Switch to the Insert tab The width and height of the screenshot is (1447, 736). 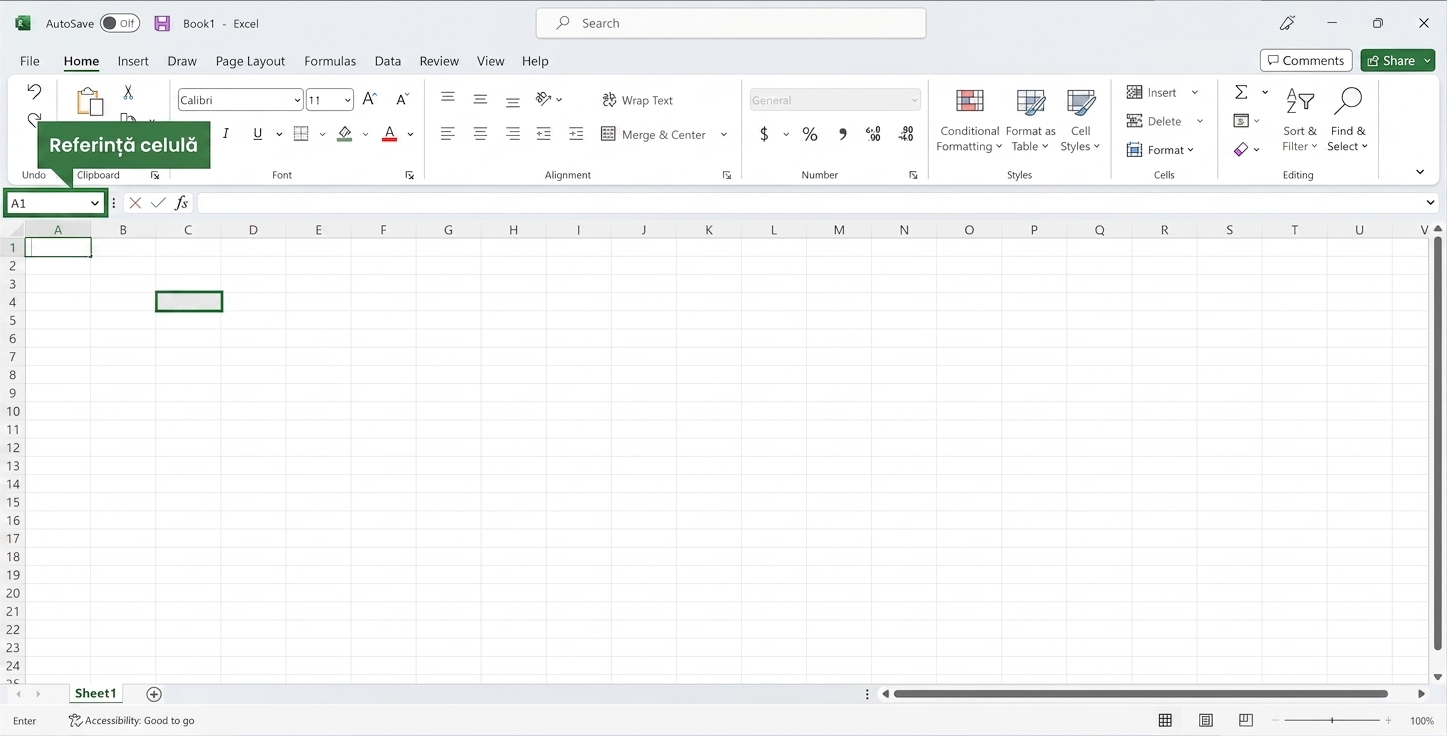[133, 61]
